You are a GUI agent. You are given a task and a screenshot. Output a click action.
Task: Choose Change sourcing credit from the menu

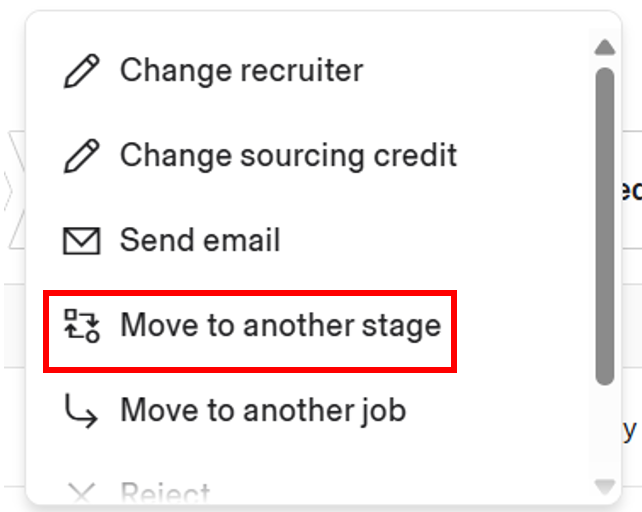point(288,156)
